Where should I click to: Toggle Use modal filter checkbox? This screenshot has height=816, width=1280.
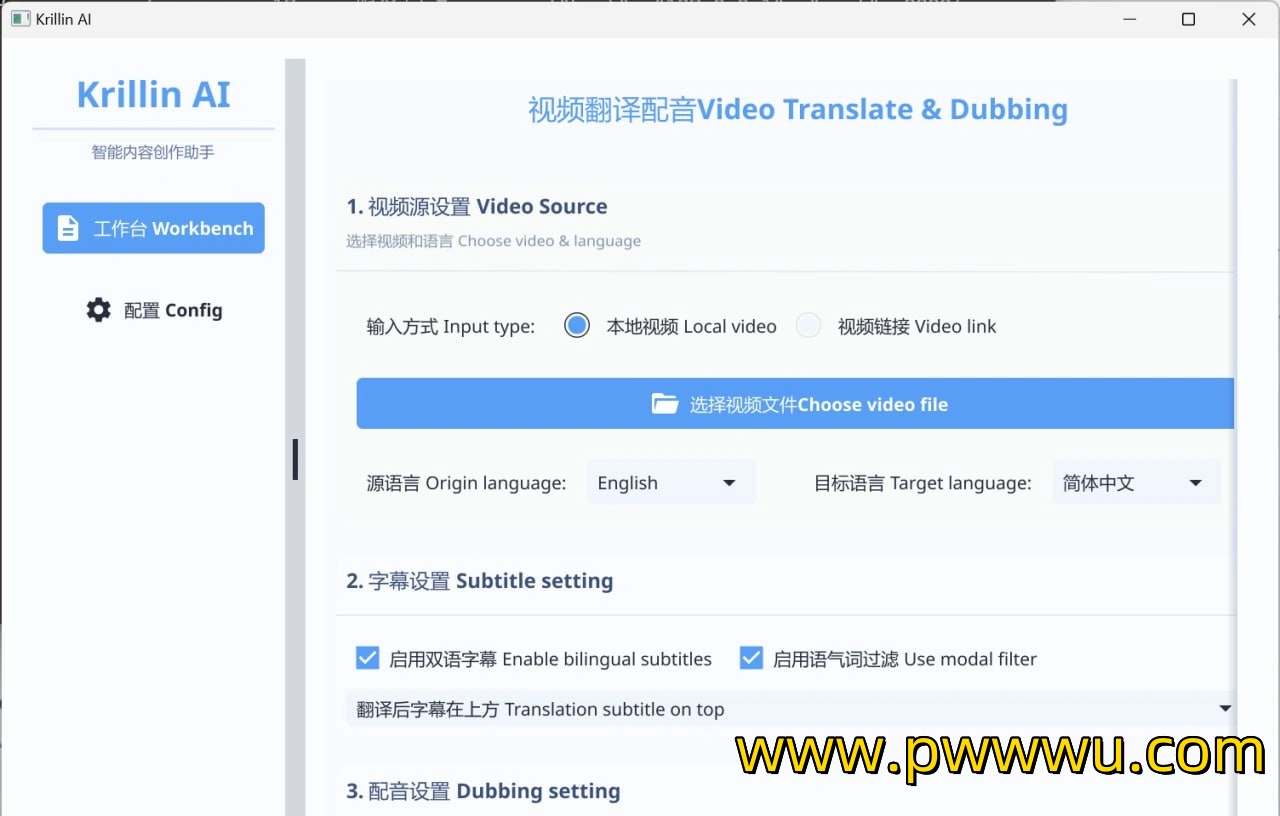pos(751,658)
